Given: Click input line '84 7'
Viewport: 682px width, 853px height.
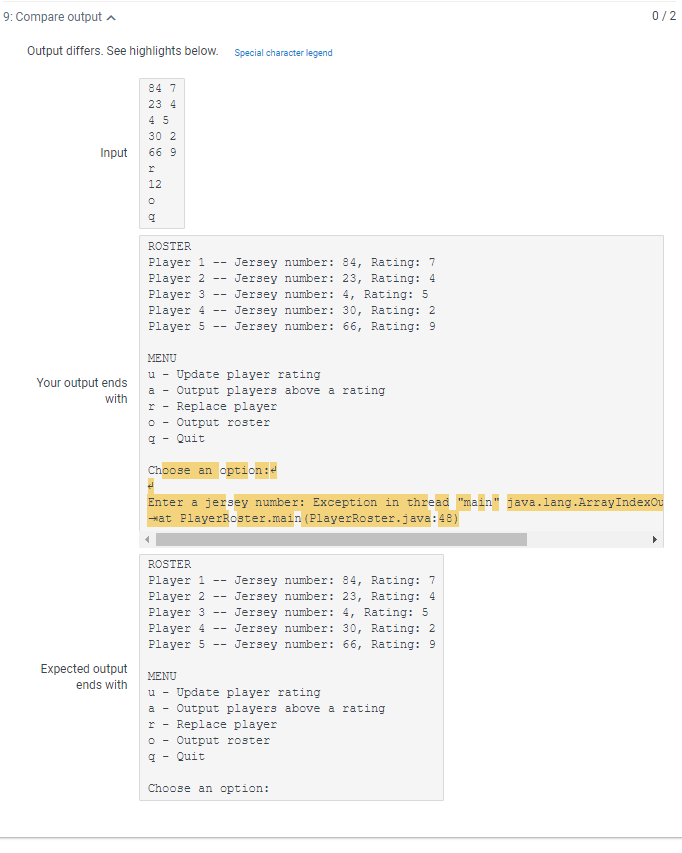Looking at the screenshot, I should 162,88.
